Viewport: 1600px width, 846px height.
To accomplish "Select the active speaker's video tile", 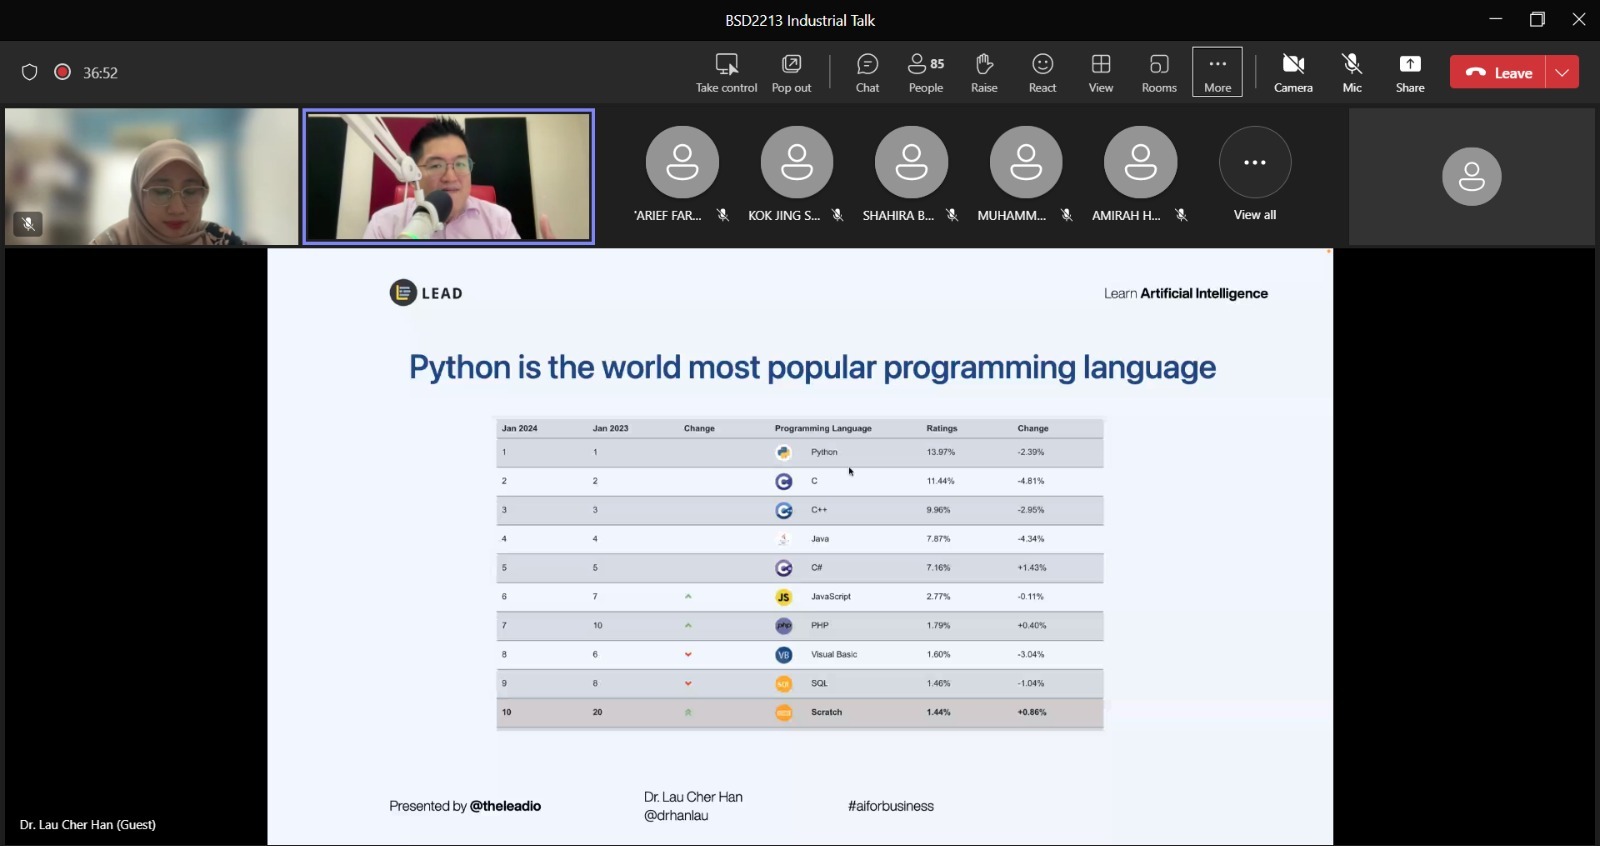I will pyautogui.click(x=449, y=176).
